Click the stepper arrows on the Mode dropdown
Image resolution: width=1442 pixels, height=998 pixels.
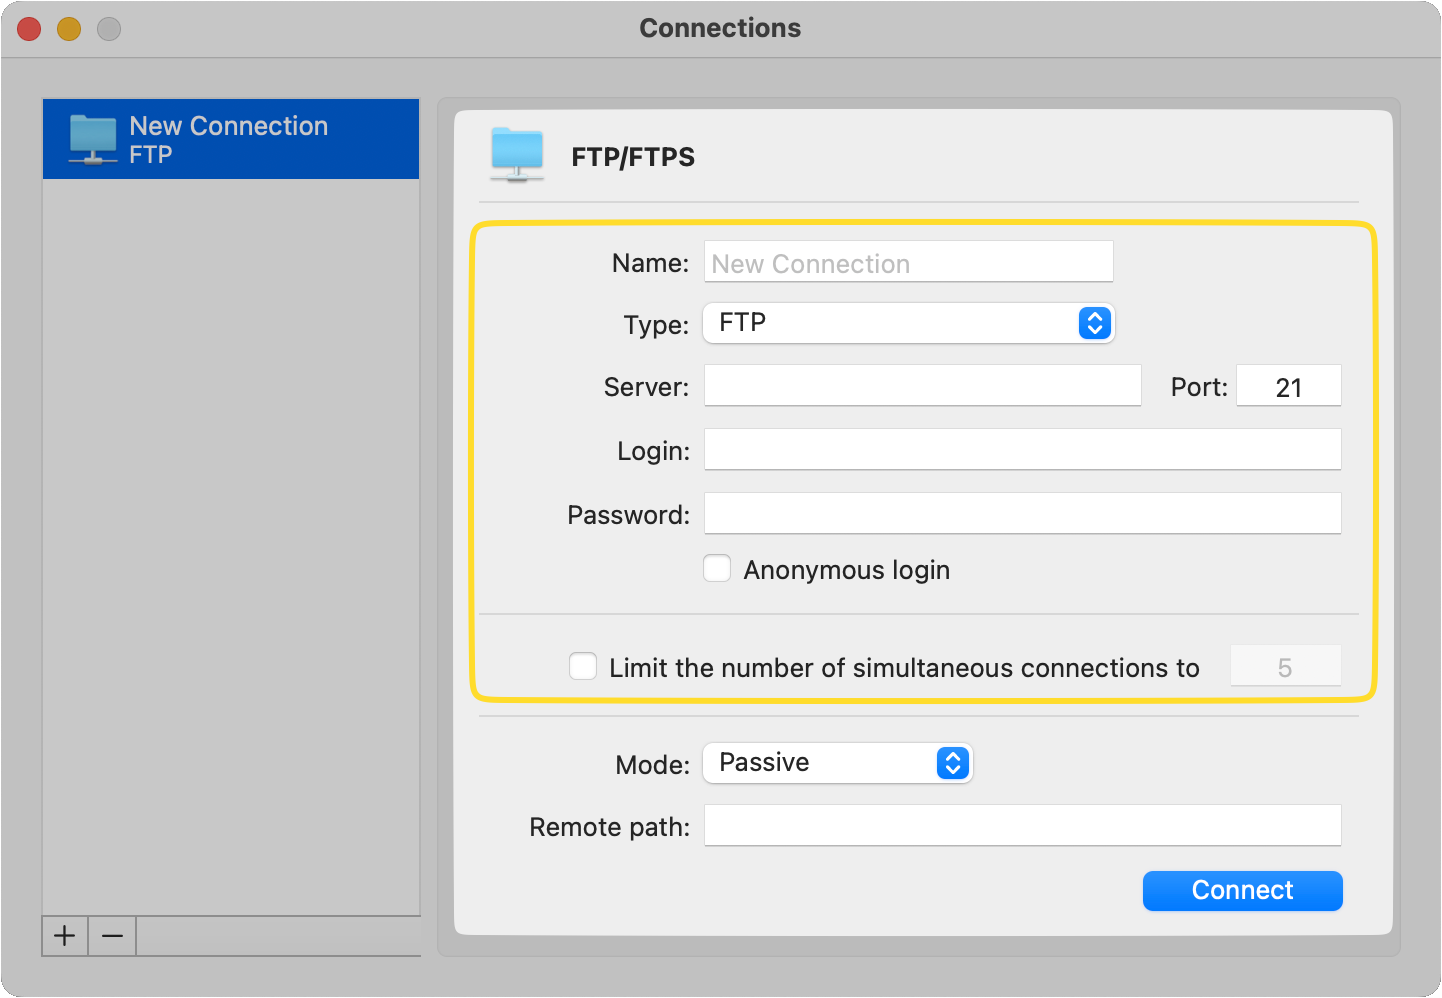coord(953,763)
